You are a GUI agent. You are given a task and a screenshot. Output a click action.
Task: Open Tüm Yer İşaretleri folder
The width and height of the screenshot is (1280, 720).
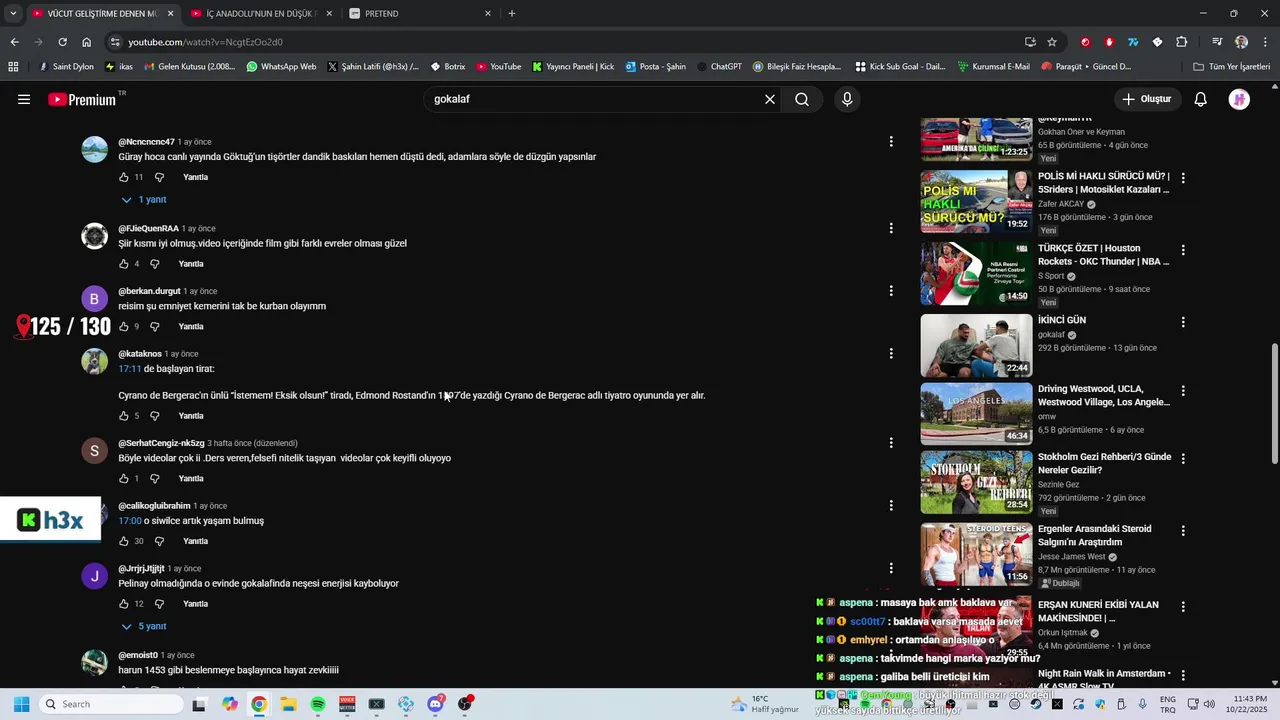[x=1231, y=67]
